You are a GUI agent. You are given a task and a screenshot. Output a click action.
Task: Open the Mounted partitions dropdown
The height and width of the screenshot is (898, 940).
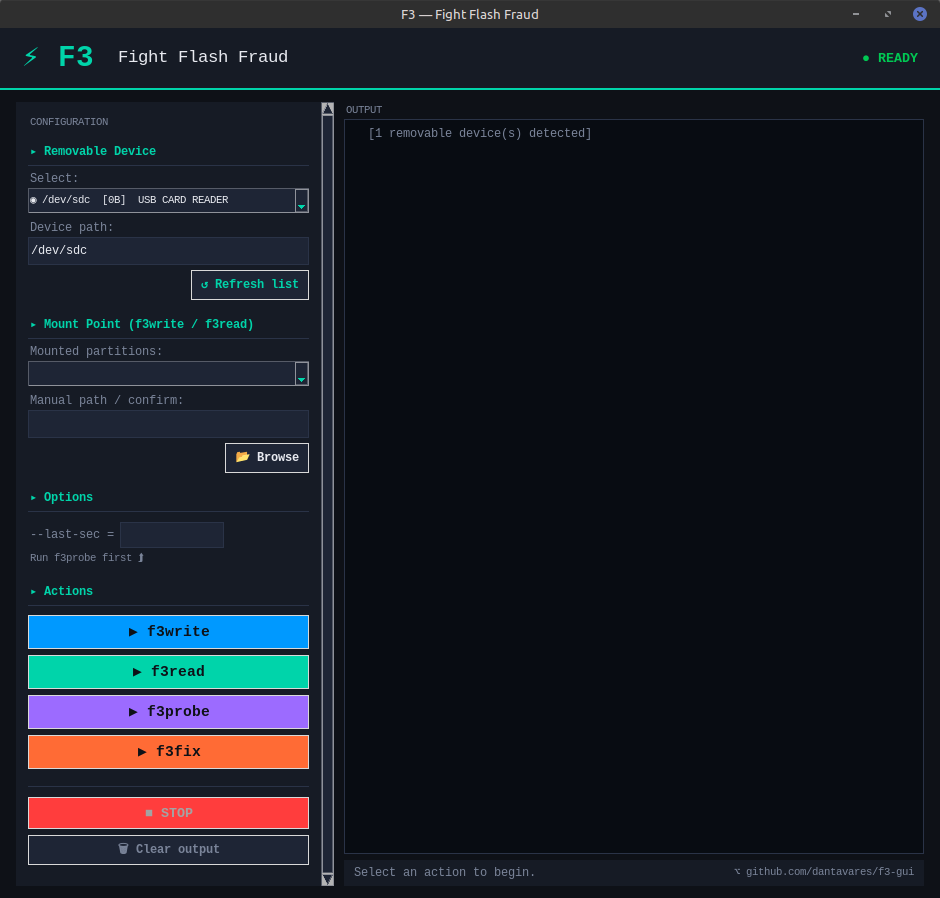coord(301,373)
